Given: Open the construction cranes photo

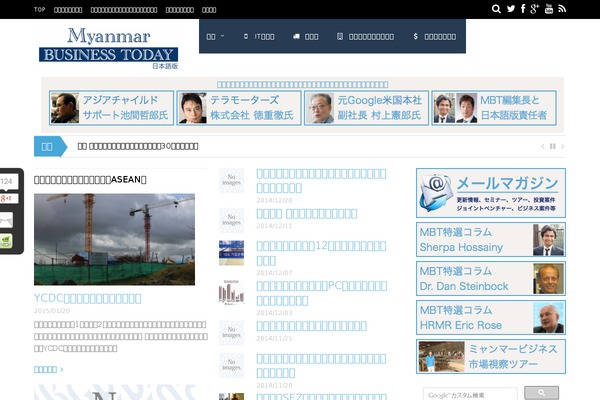Looking at the screenshot, I should click(114, 239).
